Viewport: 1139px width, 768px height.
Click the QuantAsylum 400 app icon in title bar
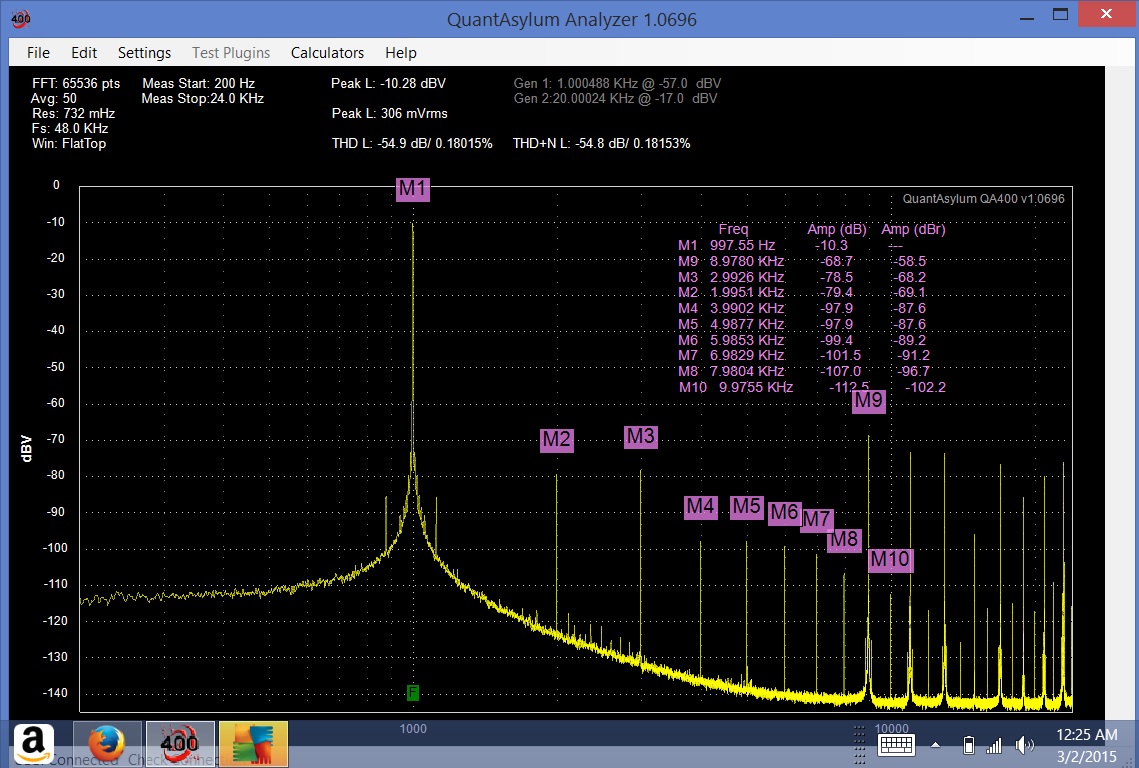(x=21, y=18)
